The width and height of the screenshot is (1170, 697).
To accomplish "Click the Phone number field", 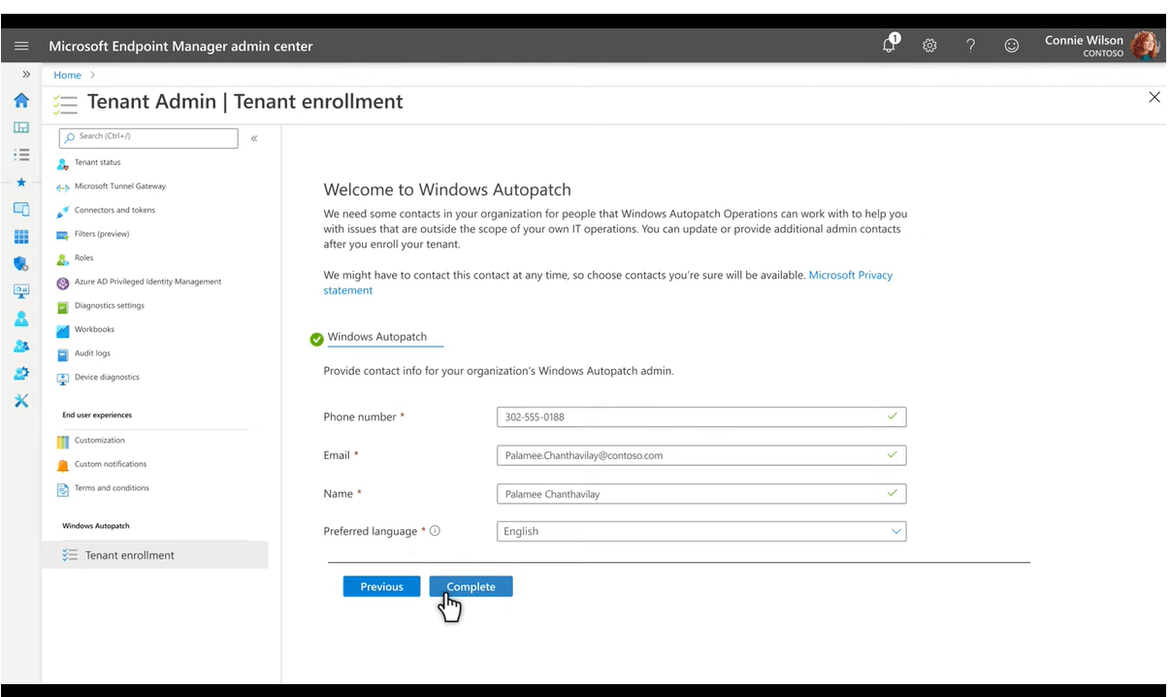I will (701, 417).
